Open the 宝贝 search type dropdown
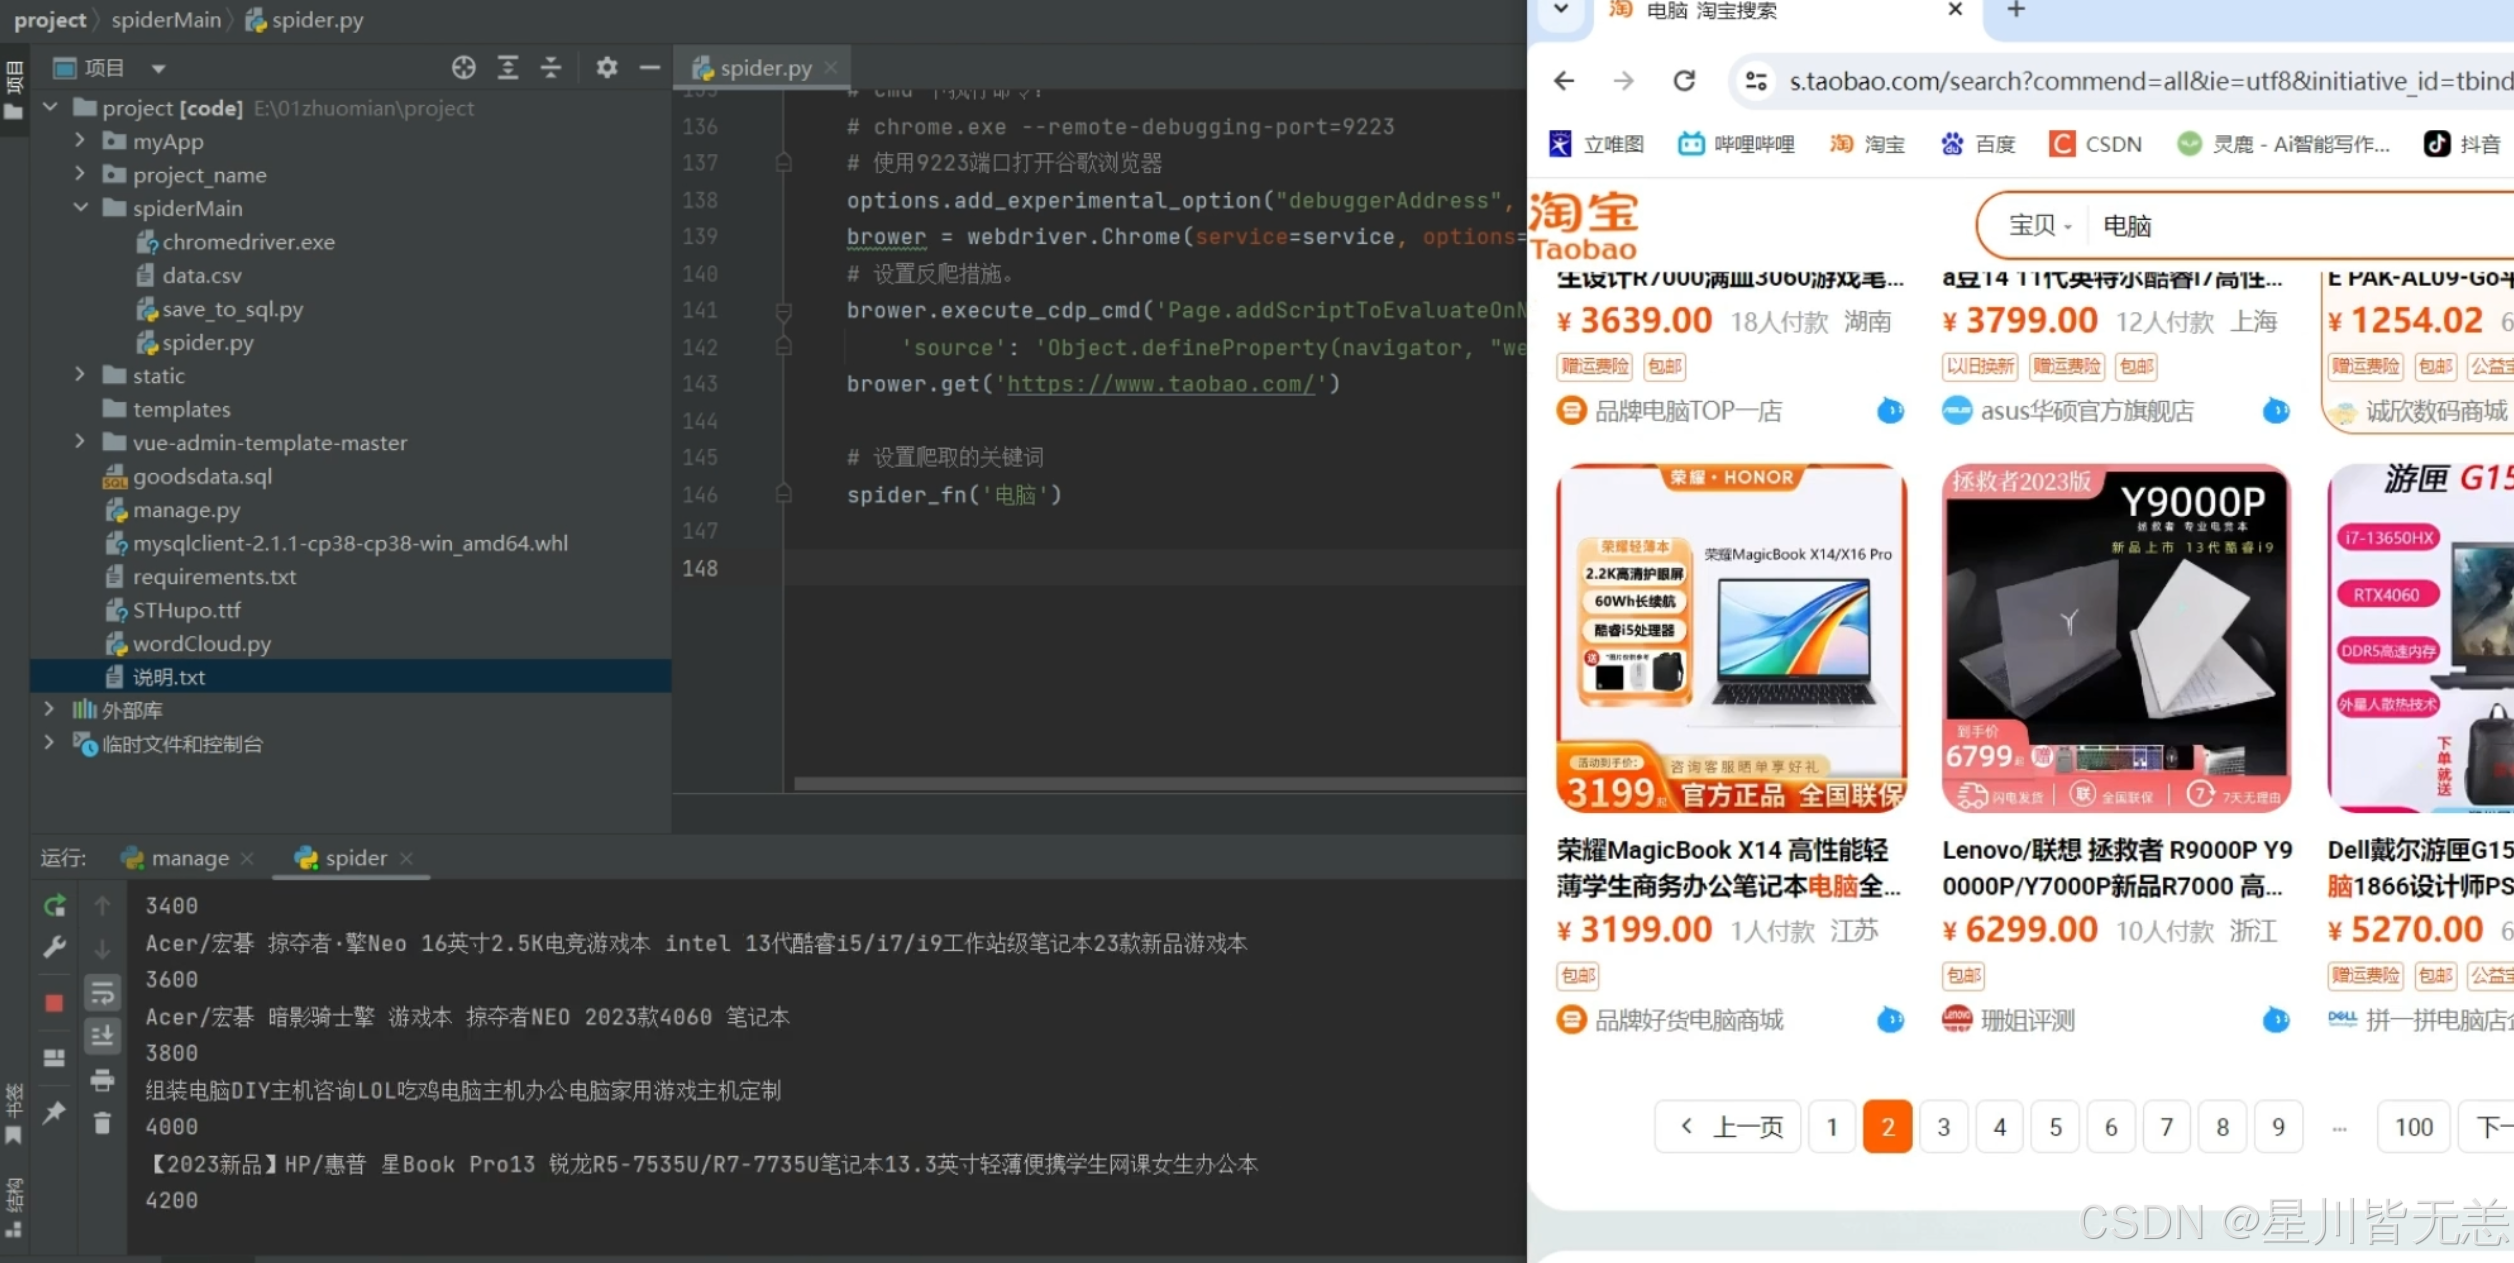 coord(2041,226)
